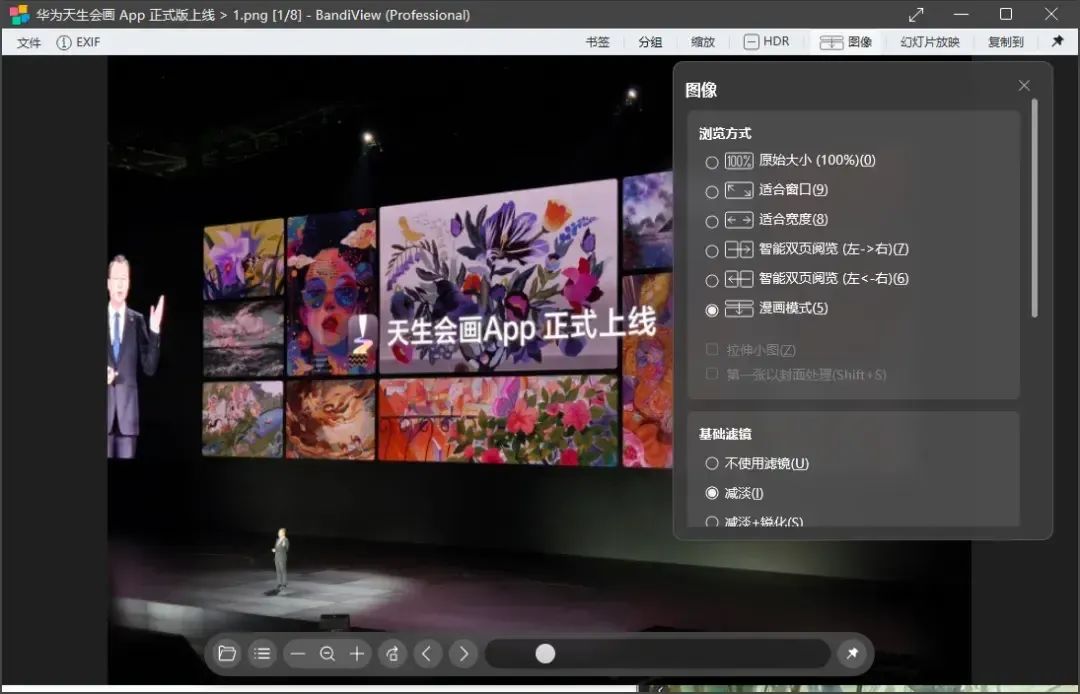The height and width of the screenshot is (694, 1080).
Task: Open the 分组 menu
Action: (x=650, y=42)
